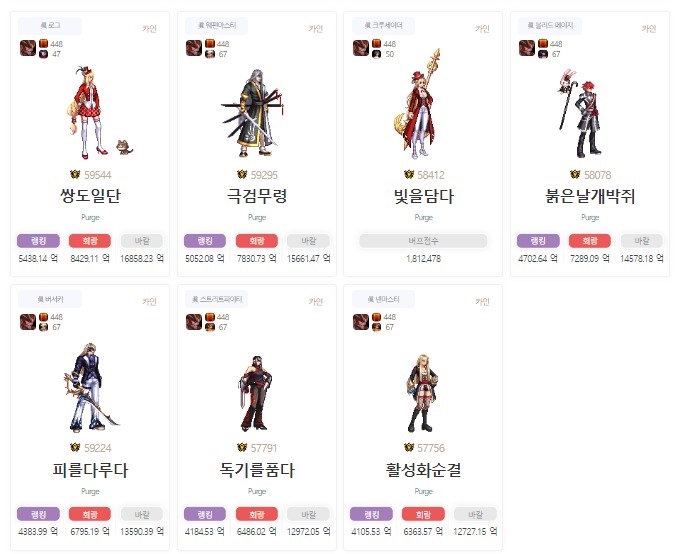Viewport: 678px width, 554px height.
Task: Click the small icon beside 50 on 빛을담다 card
Action: pyautogui.click(x=376, y=54)
